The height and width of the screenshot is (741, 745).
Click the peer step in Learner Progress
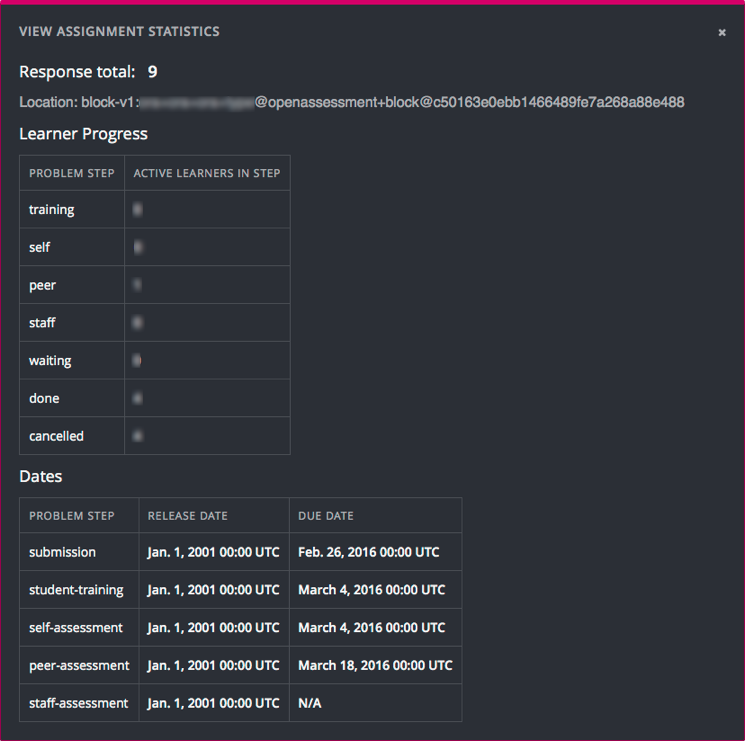42,285
